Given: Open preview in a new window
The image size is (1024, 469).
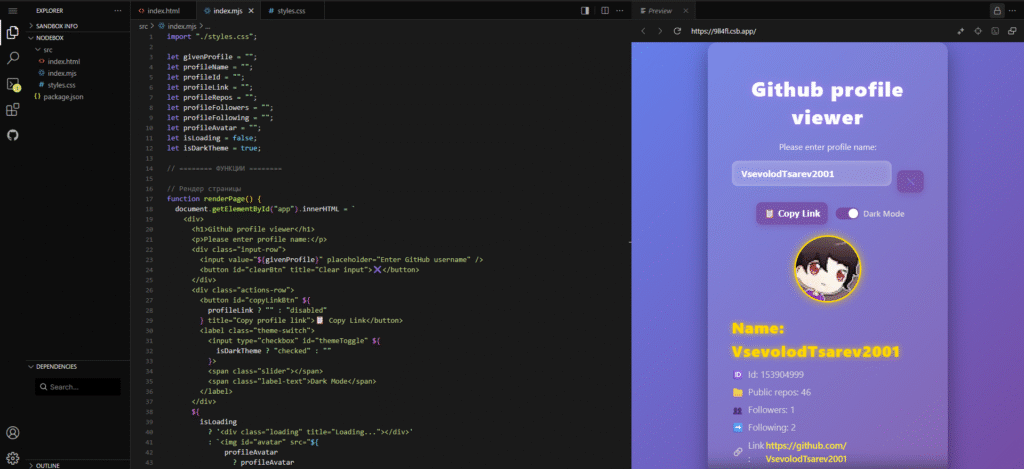Looking at the screenshot, I should pos(1010,31).
